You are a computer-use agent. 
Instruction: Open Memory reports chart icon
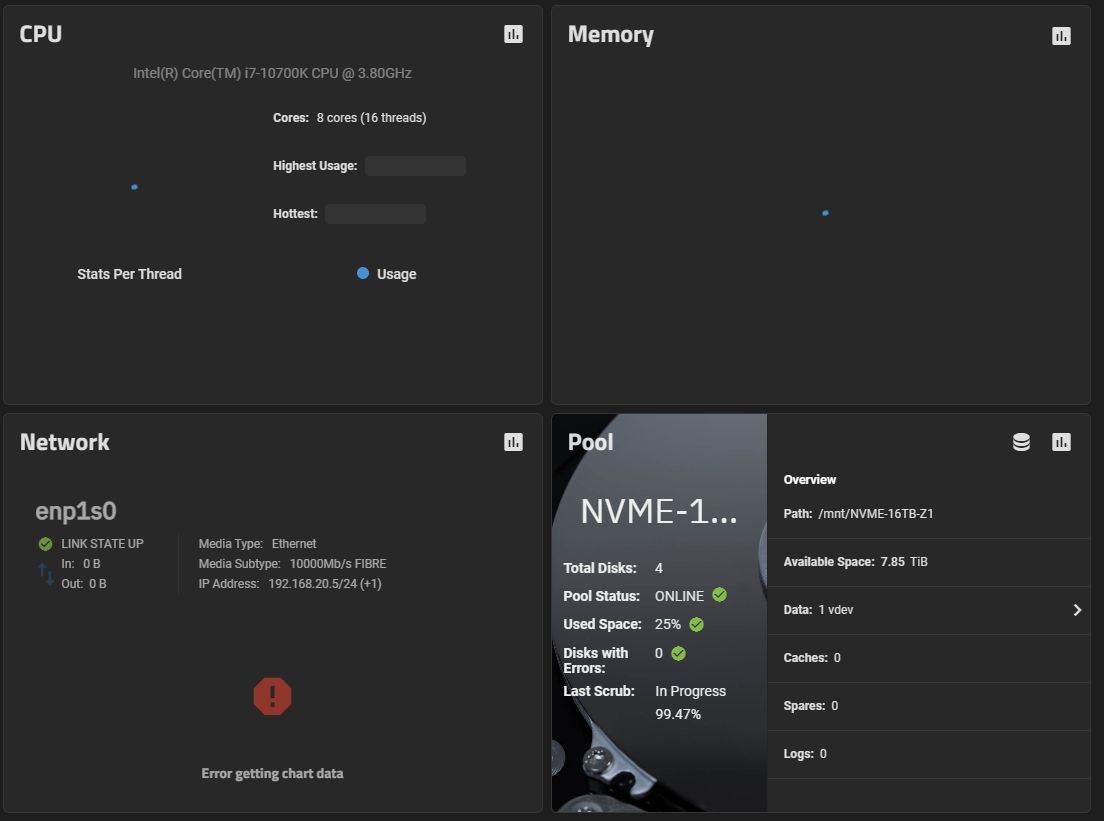pyautogui.click(x=1061, y=36)
